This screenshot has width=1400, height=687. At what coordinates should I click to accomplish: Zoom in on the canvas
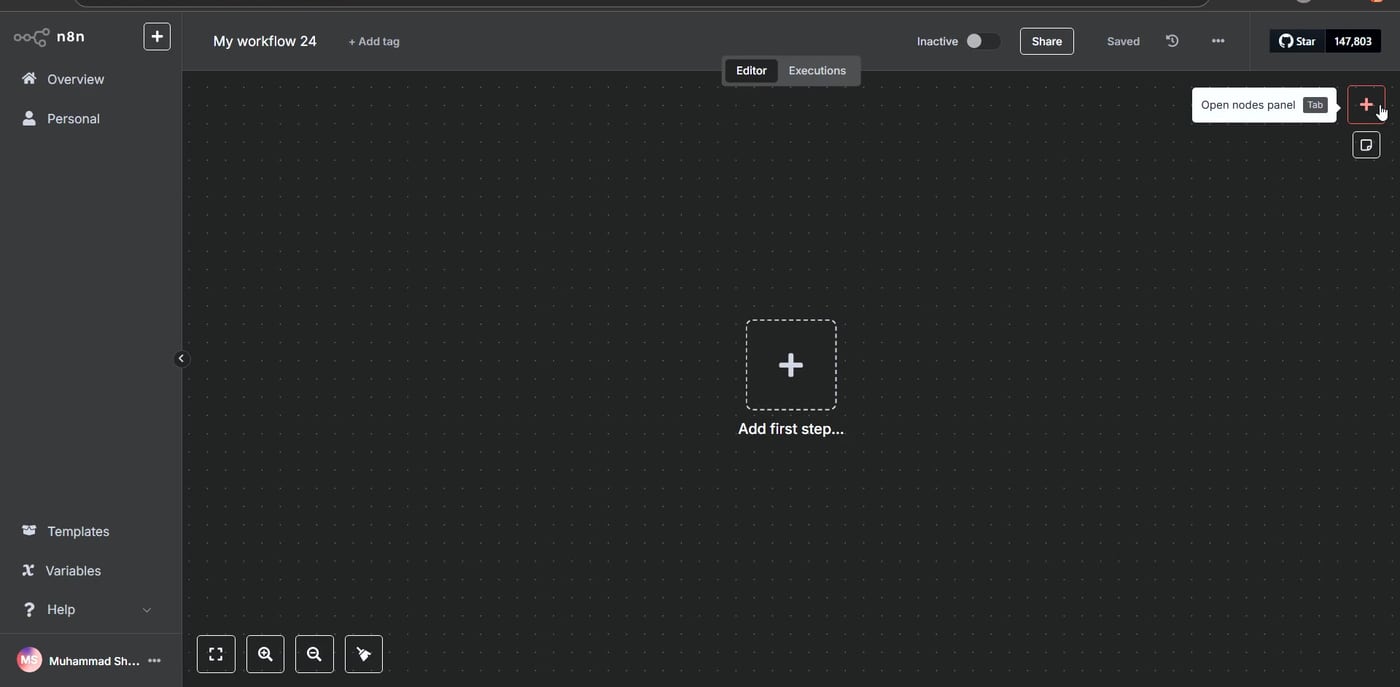coord(265,654)
